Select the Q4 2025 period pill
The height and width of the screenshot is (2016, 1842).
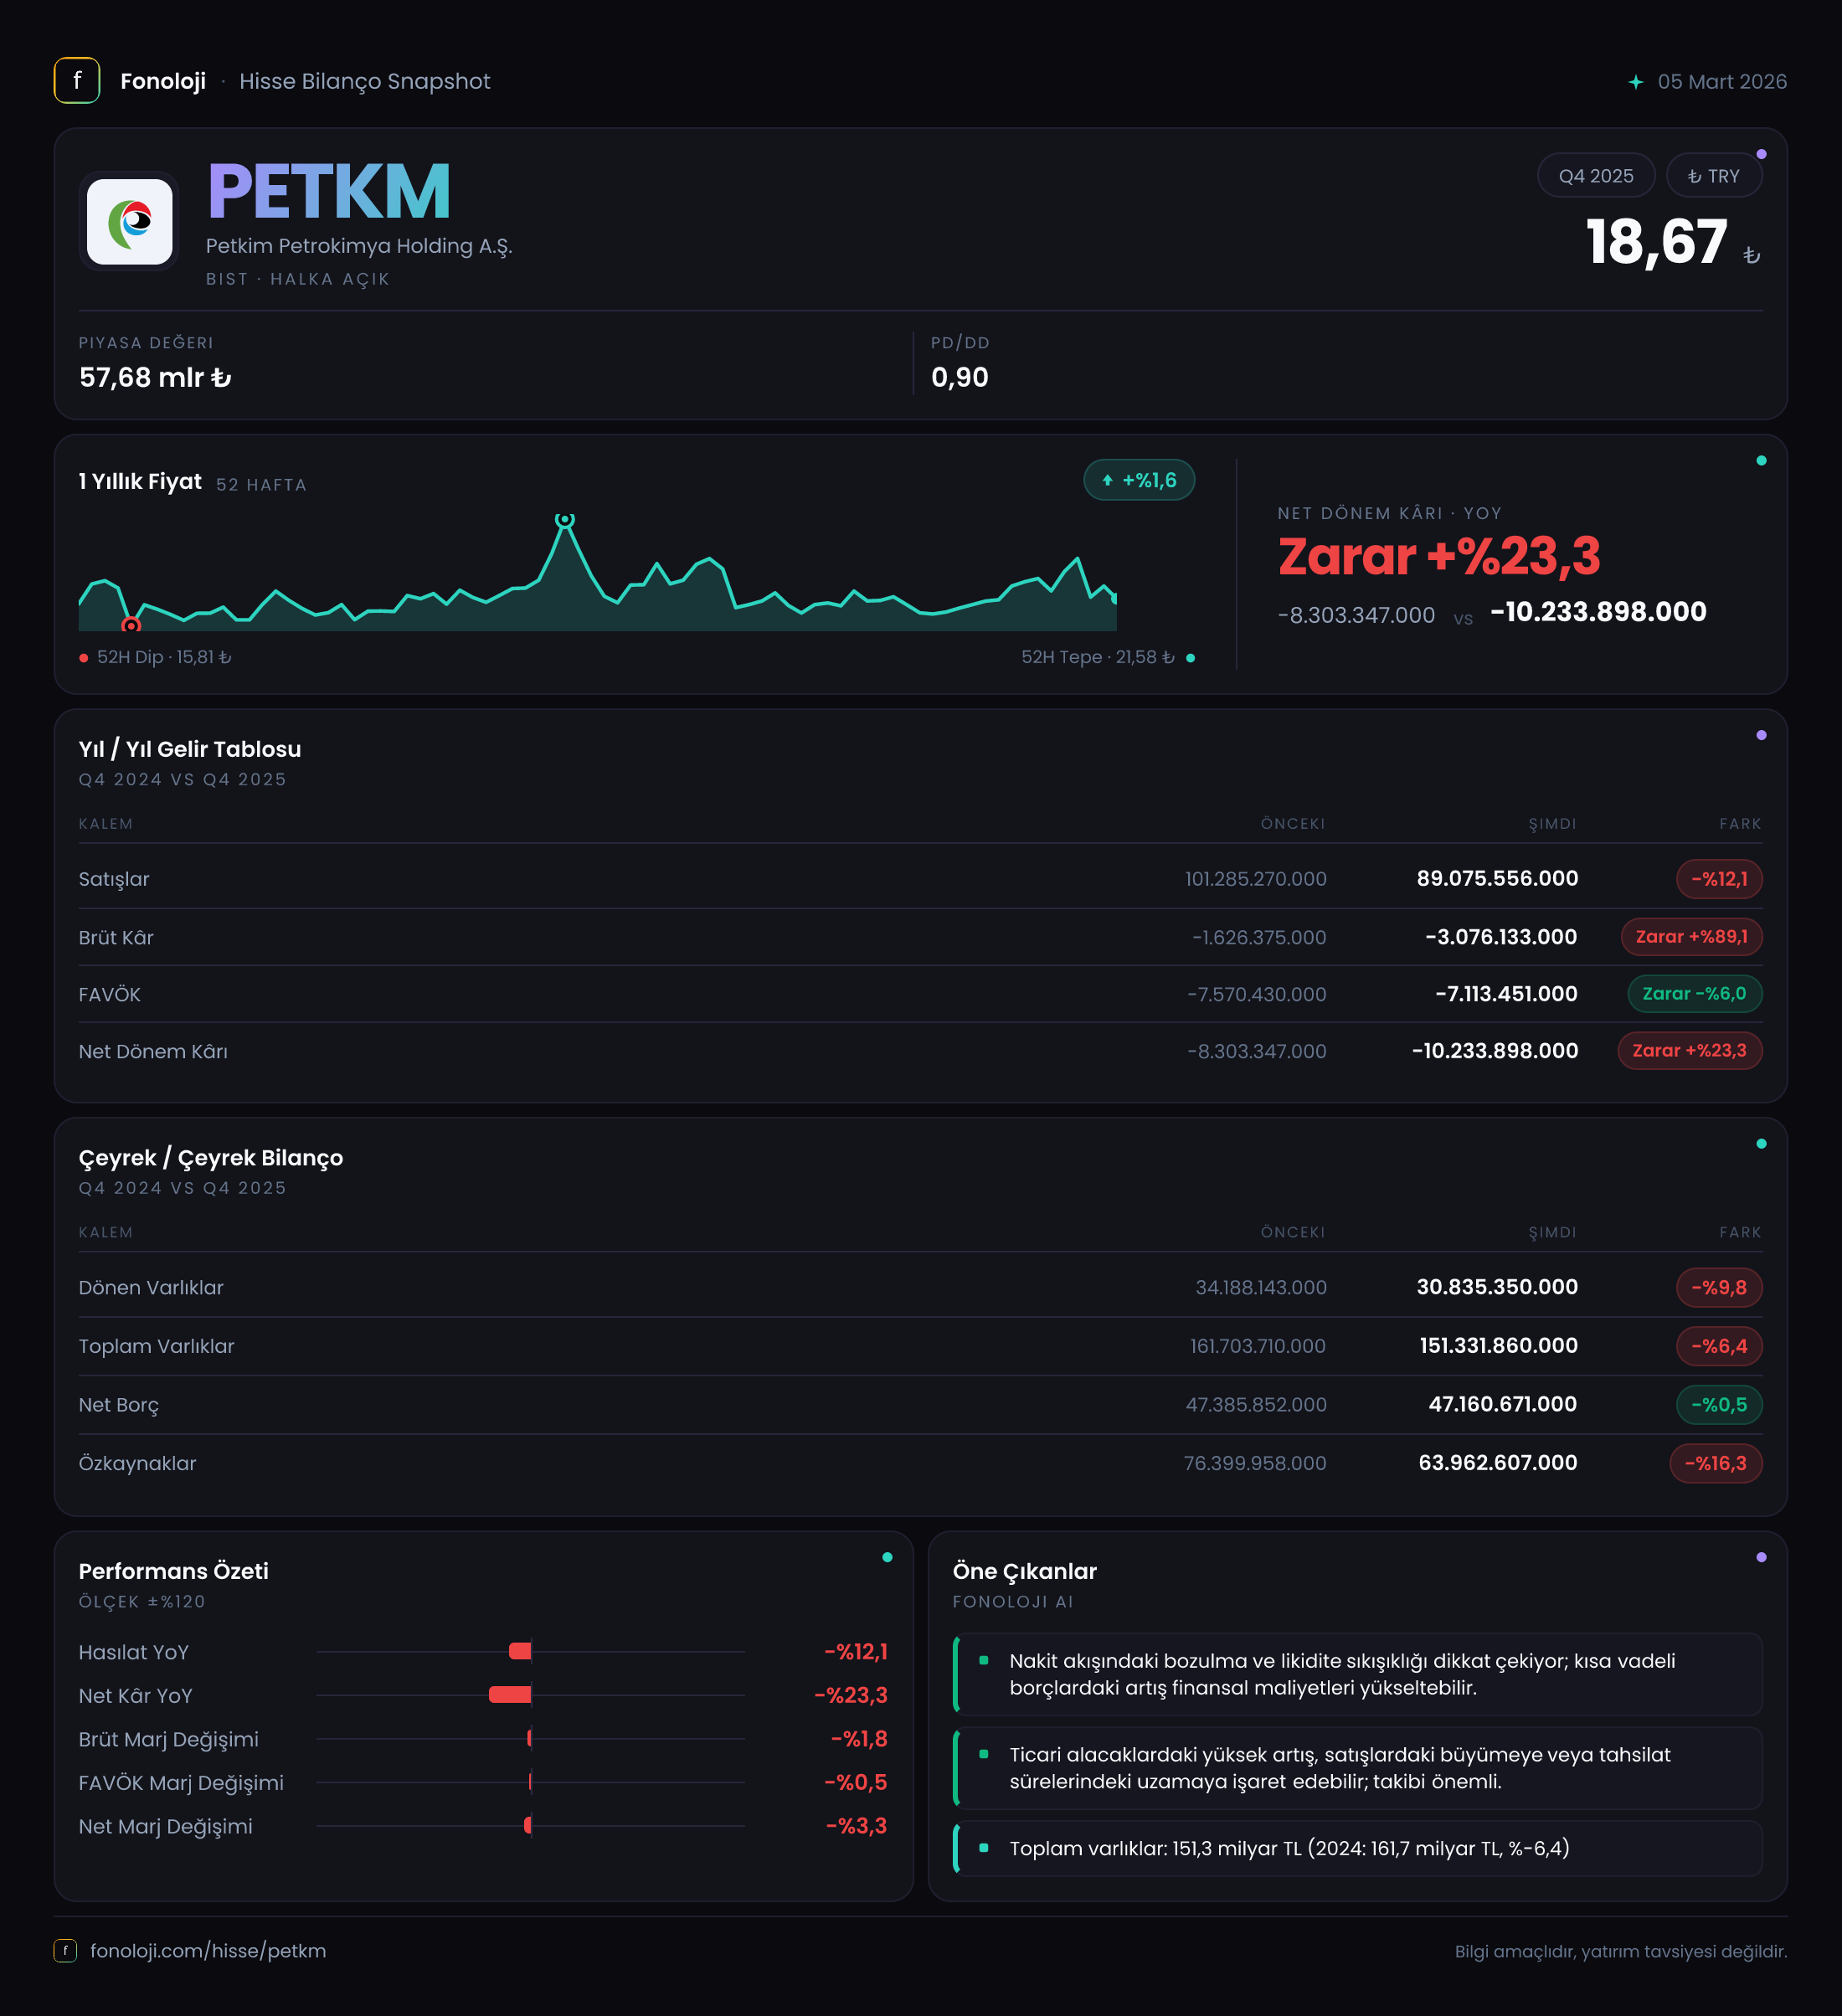(1595, 176)
